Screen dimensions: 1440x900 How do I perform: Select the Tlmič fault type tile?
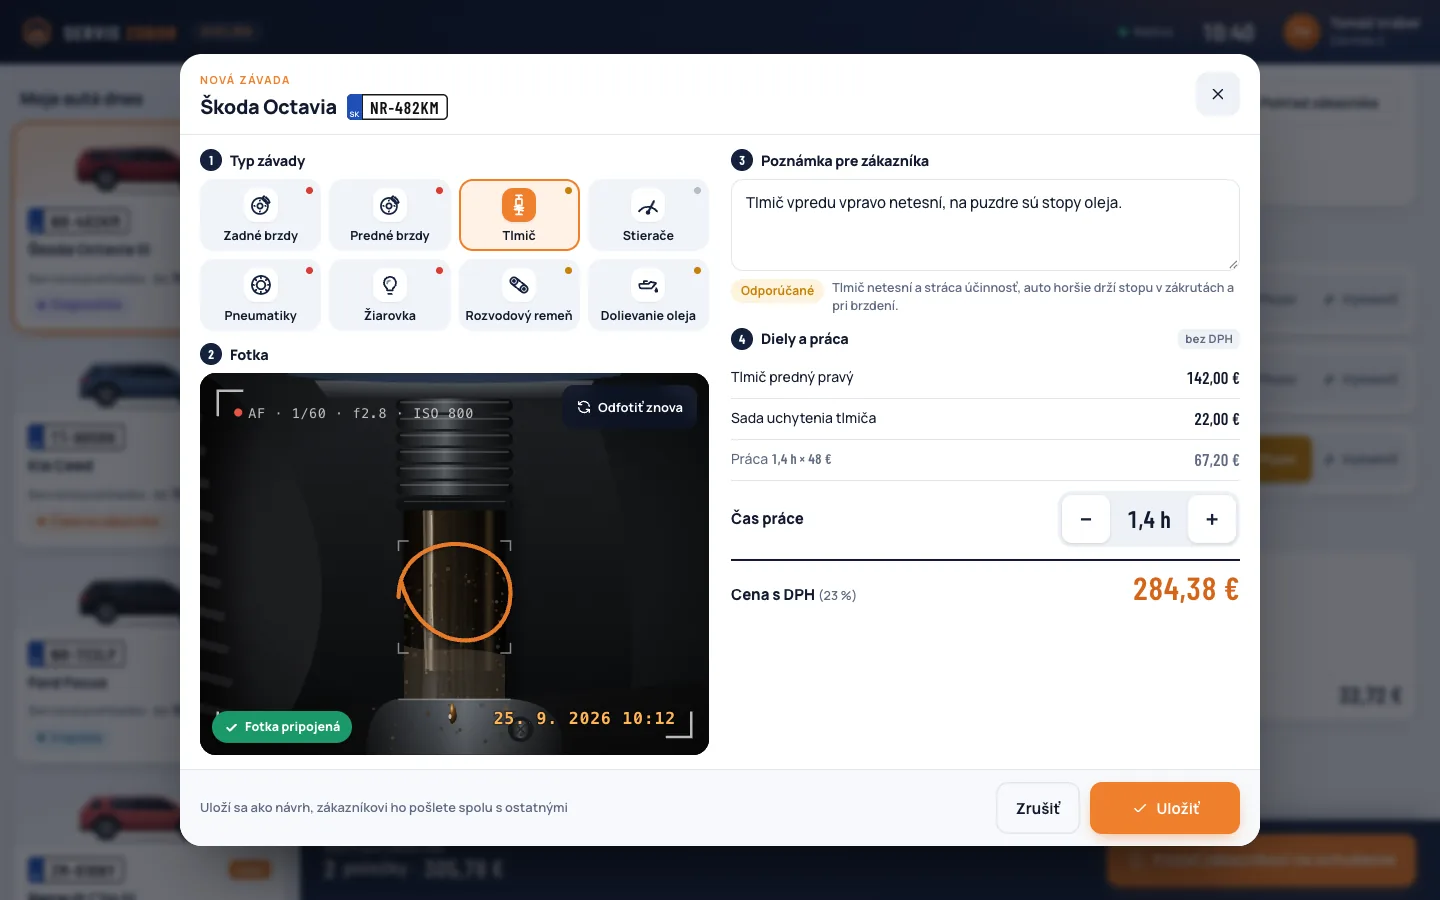coord(519,215)
